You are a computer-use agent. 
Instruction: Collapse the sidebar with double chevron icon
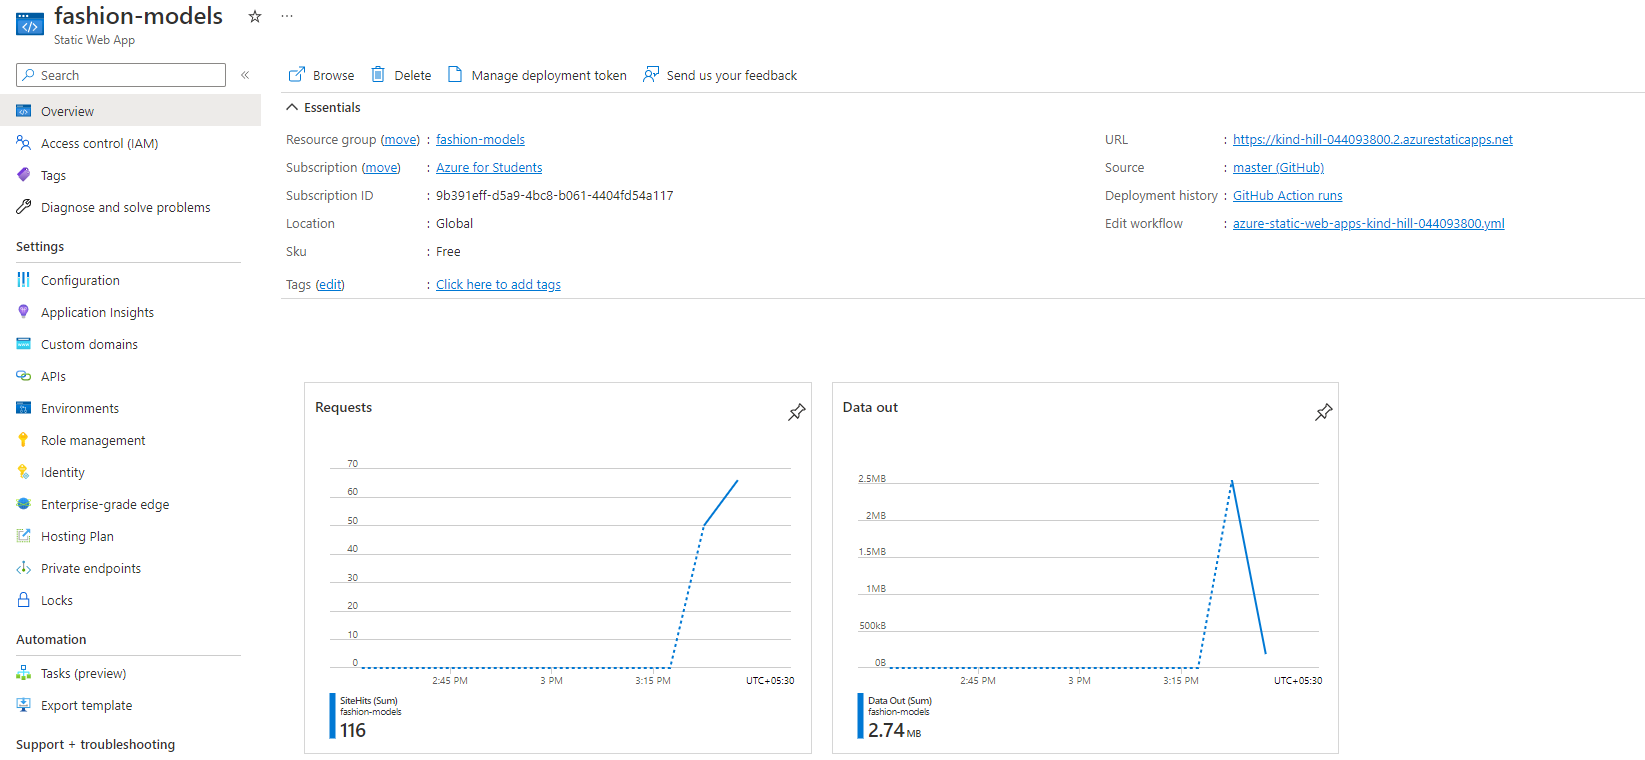[245, 75]
